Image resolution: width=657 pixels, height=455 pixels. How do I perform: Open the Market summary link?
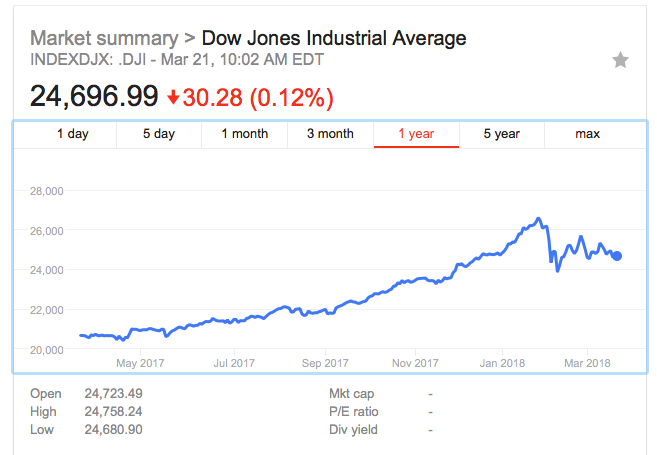click(x=104, y=39)
